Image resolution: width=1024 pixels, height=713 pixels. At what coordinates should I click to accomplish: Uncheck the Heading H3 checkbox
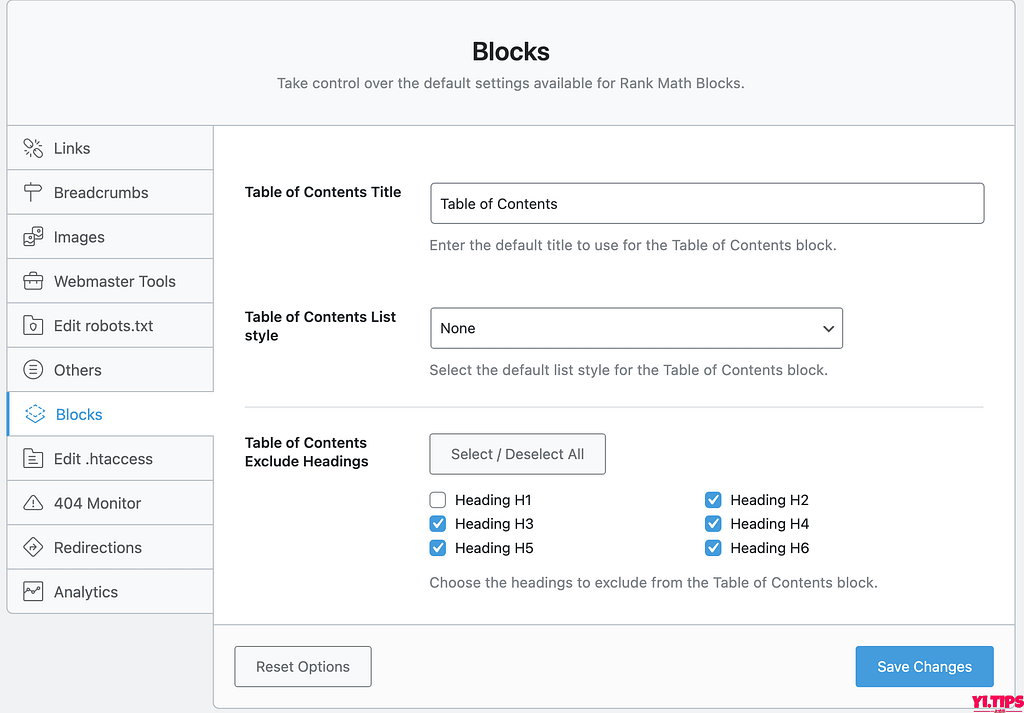click(438, 524)
